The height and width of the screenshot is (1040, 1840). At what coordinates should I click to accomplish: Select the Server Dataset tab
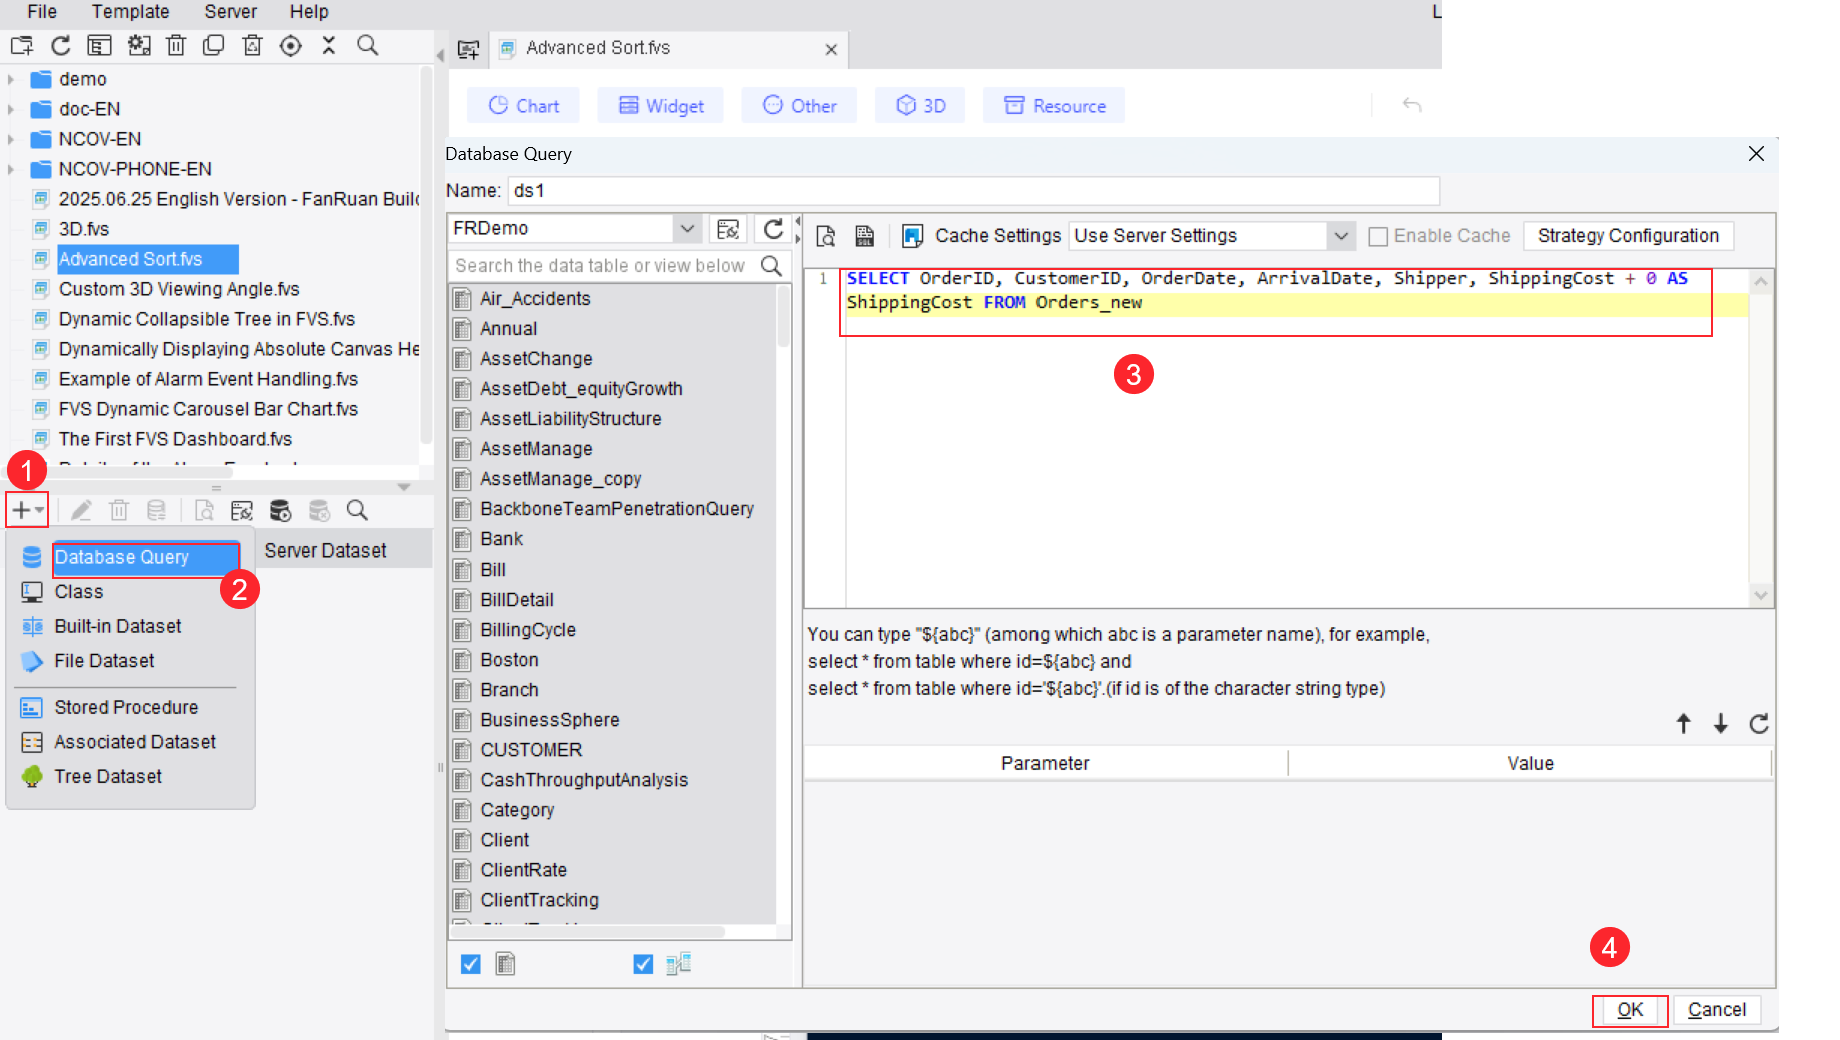(x=326, y=551)
